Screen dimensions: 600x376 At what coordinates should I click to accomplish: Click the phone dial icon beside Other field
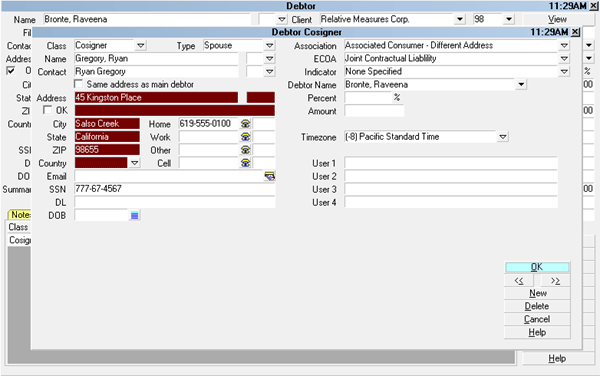pos(245,150)
